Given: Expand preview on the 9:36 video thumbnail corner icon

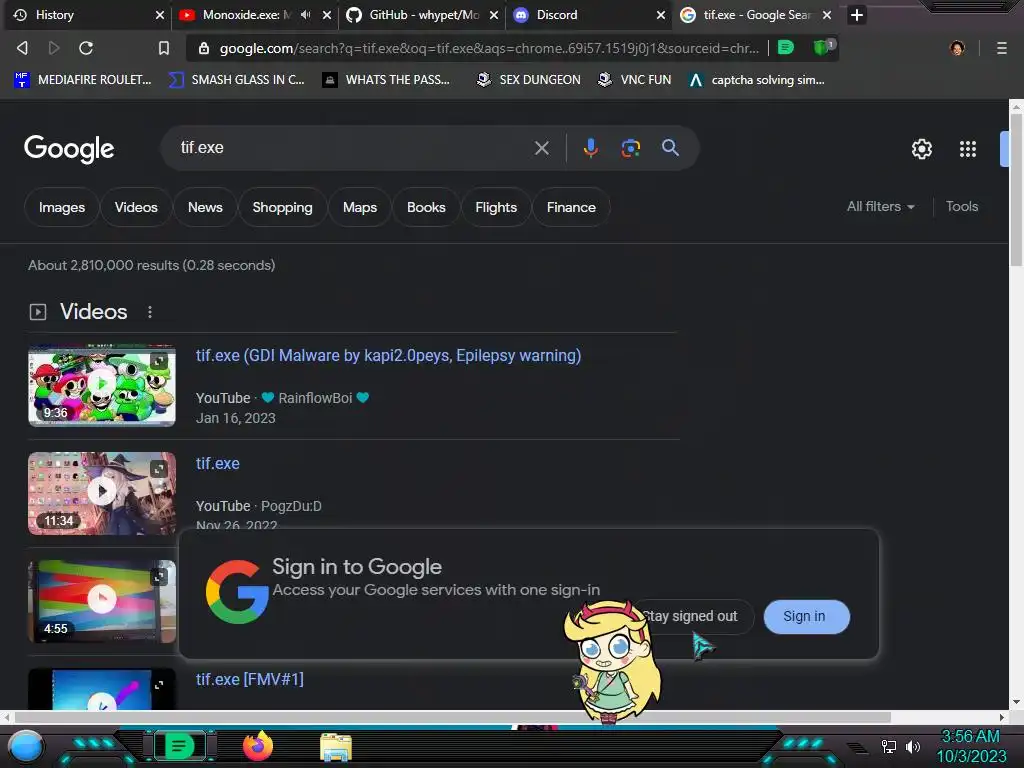Looking at the screenshot, I should pyautogui.click(x=159, y=361).
